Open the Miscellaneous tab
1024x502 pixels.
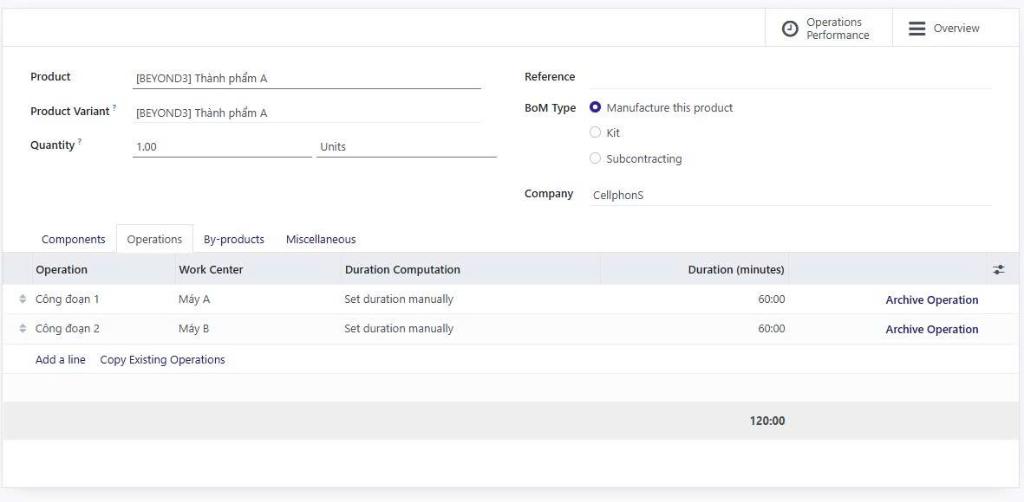320,240
